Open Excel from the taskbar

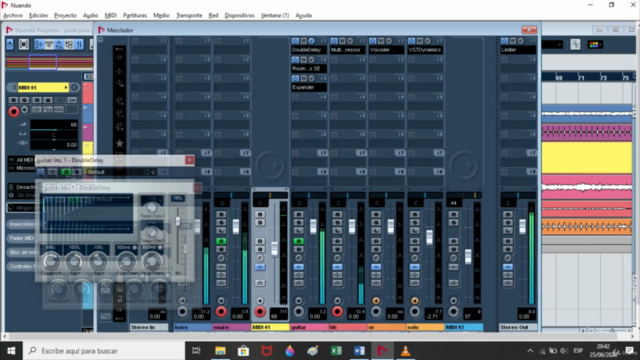[336, 351]
